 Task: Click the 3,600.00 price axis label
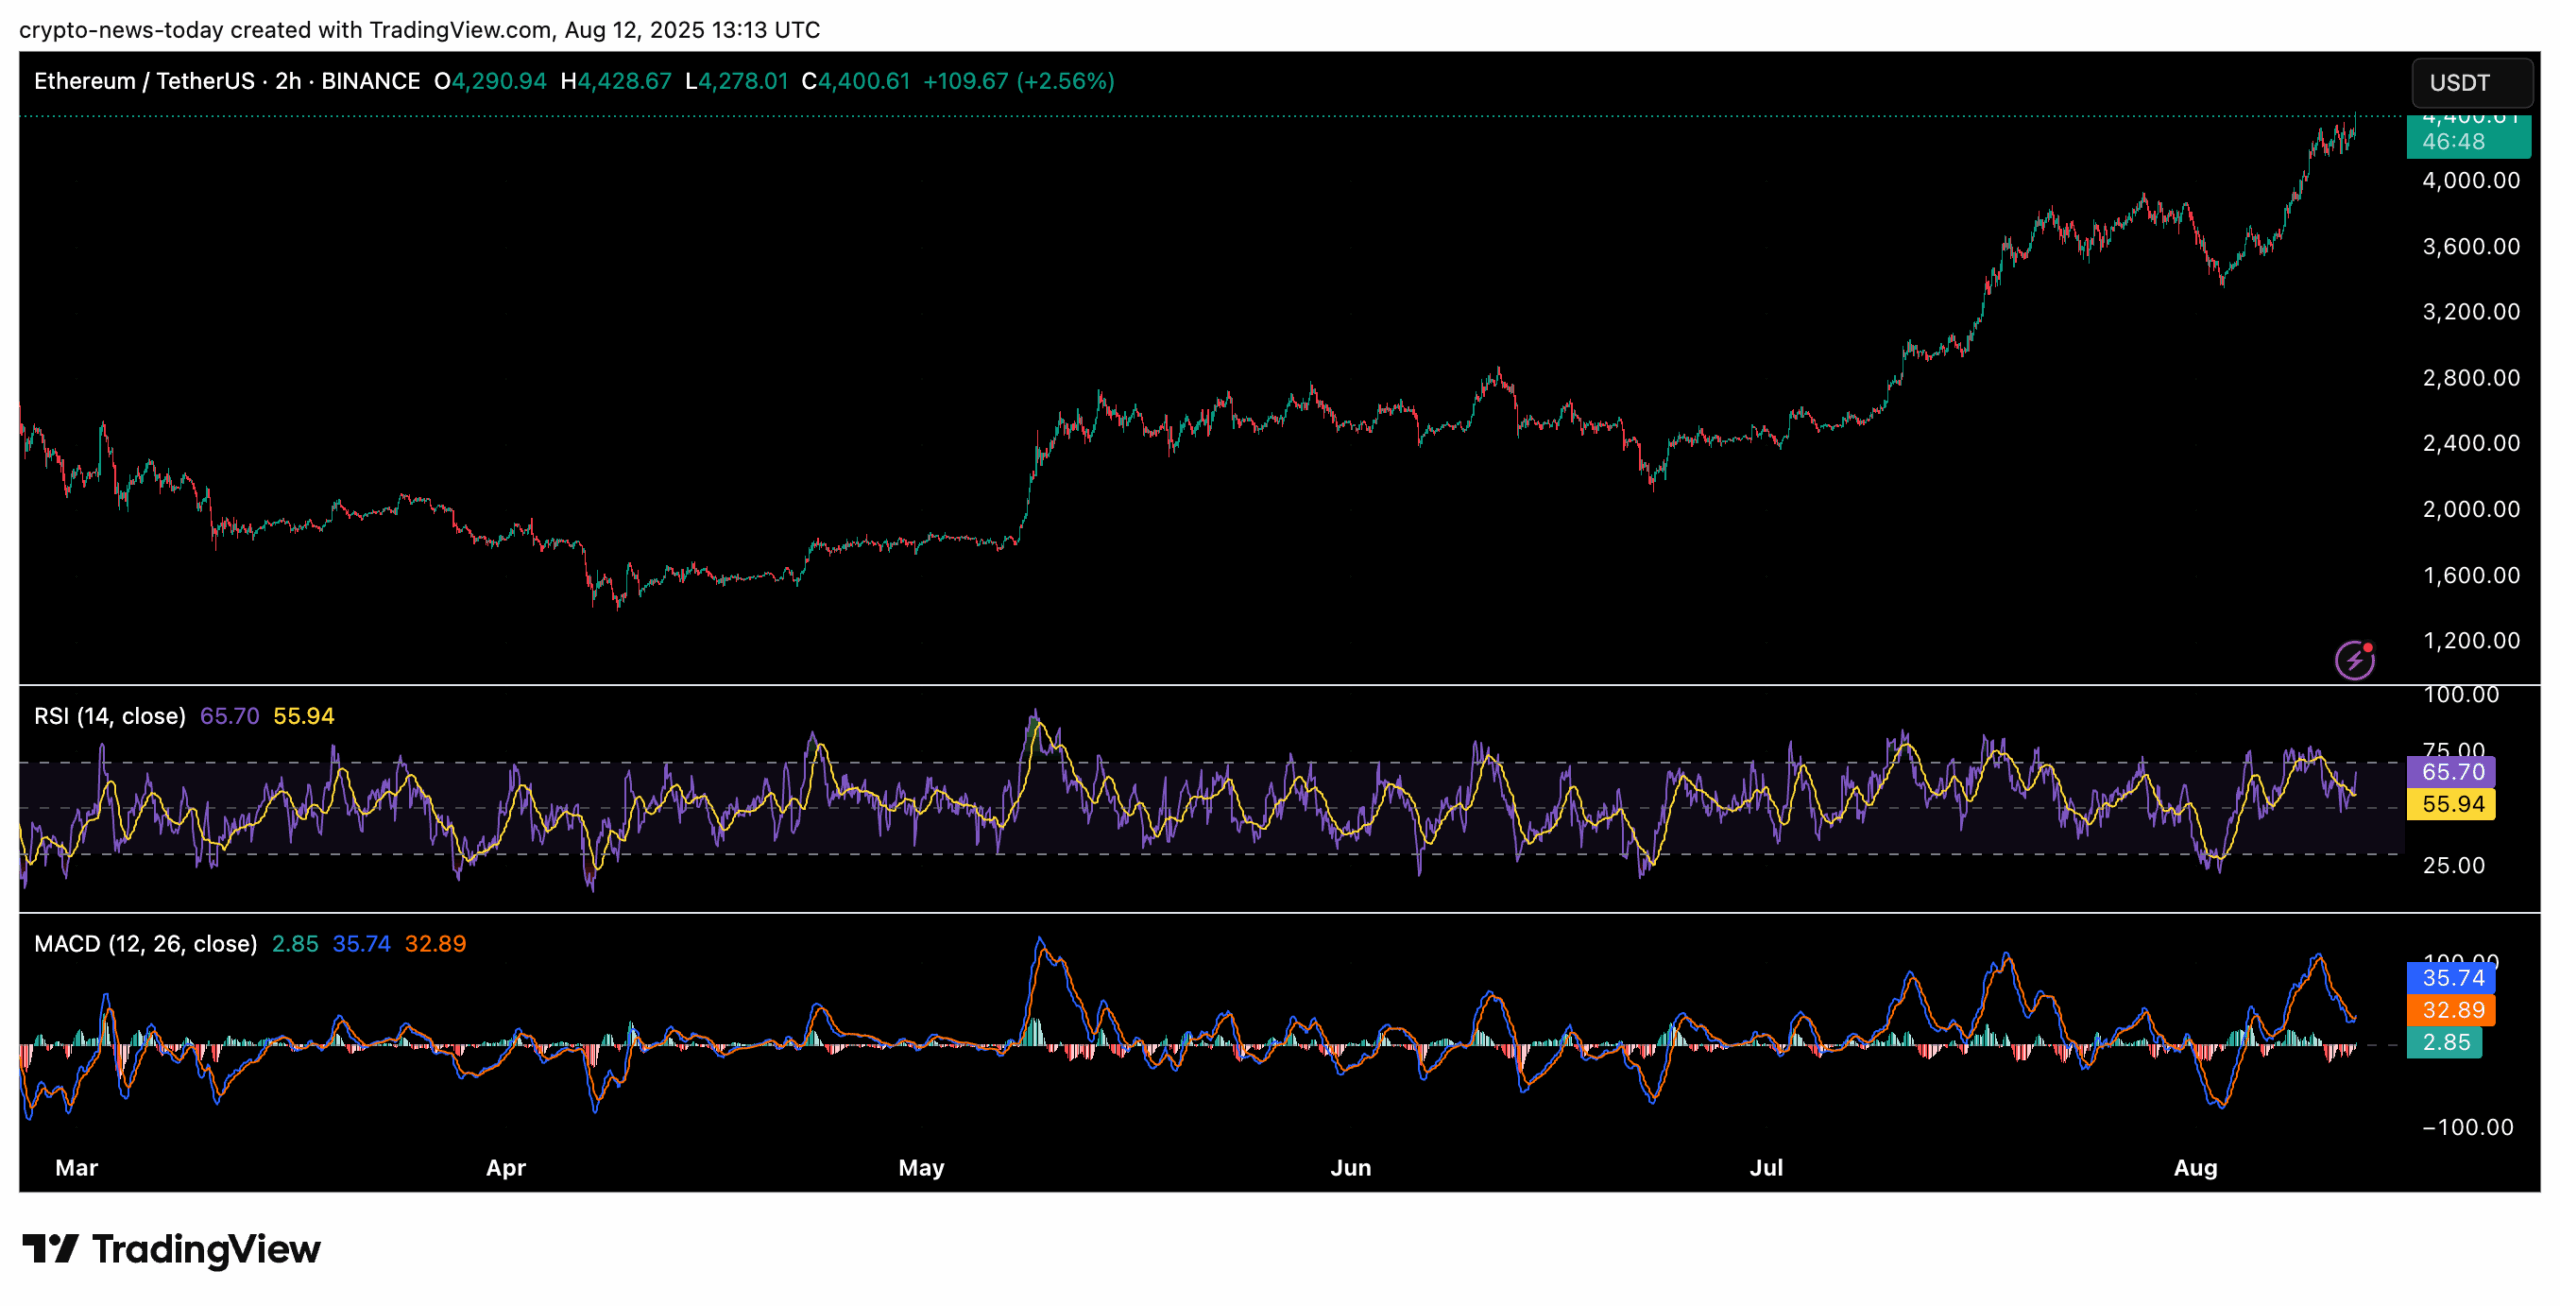pos(2470,246)
